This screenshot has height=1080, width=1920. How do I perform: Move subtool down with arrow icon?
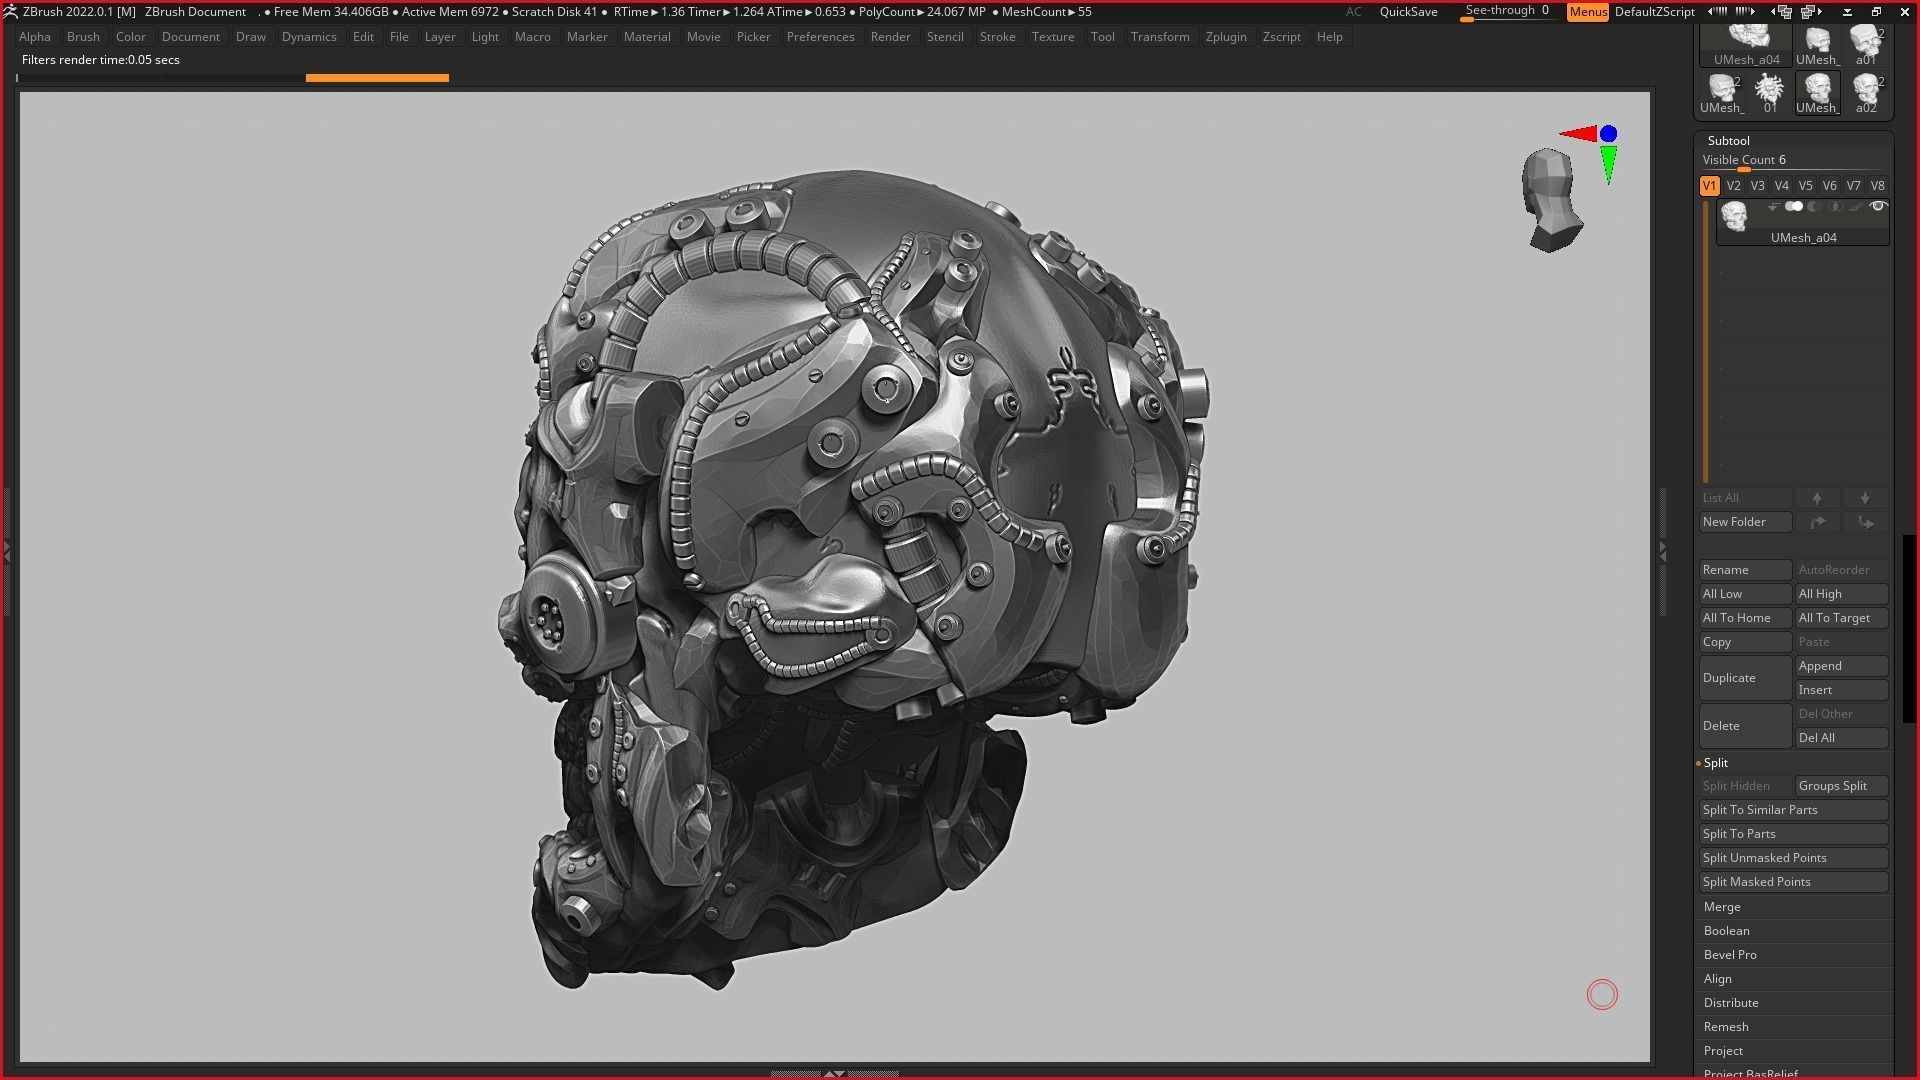coord(1865,498)
